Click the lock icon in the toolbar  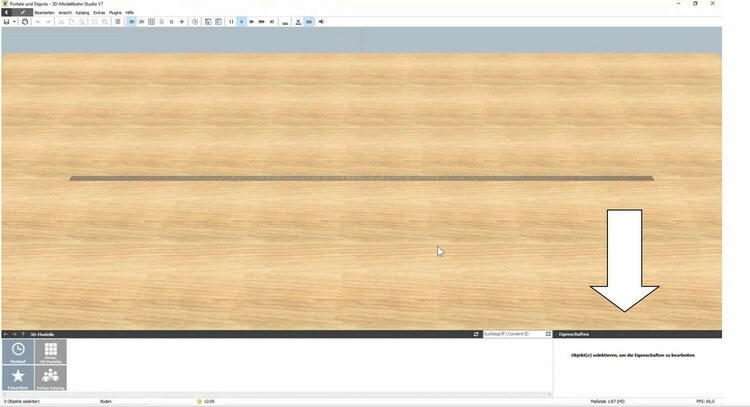[x=162, y=22]
